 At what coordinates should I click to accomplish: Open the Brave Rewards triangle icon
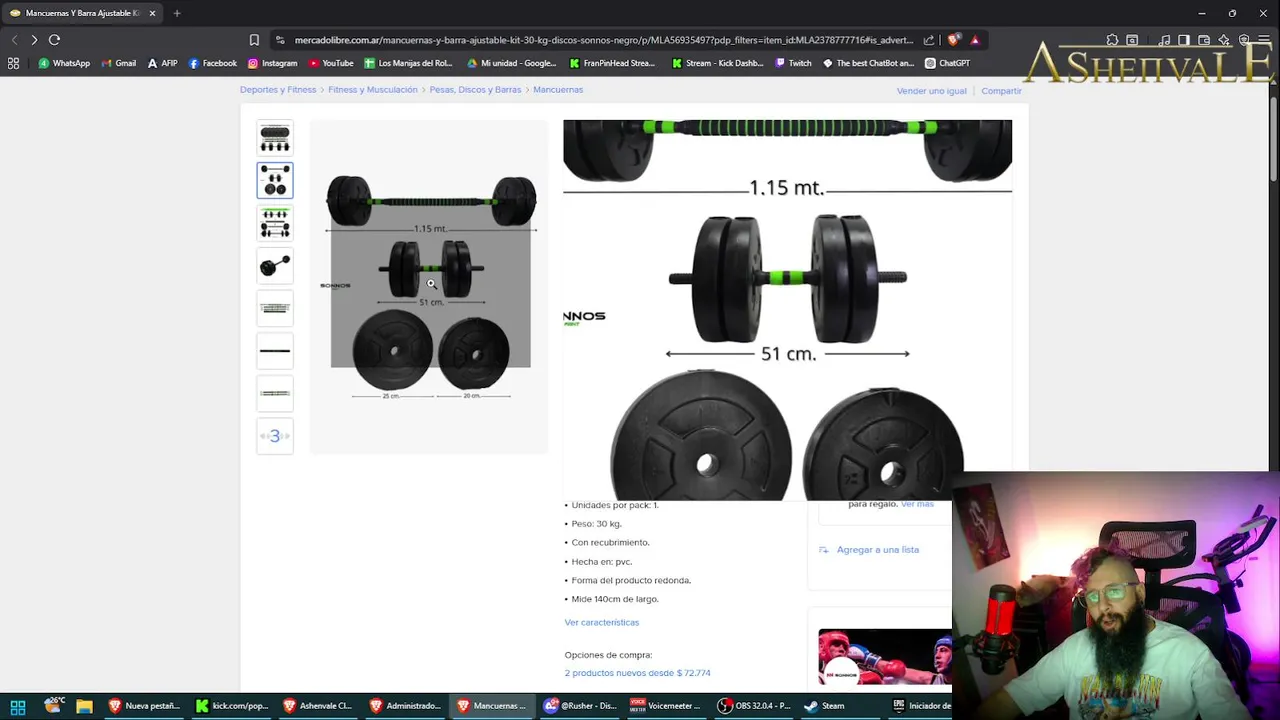pos(975,40)
